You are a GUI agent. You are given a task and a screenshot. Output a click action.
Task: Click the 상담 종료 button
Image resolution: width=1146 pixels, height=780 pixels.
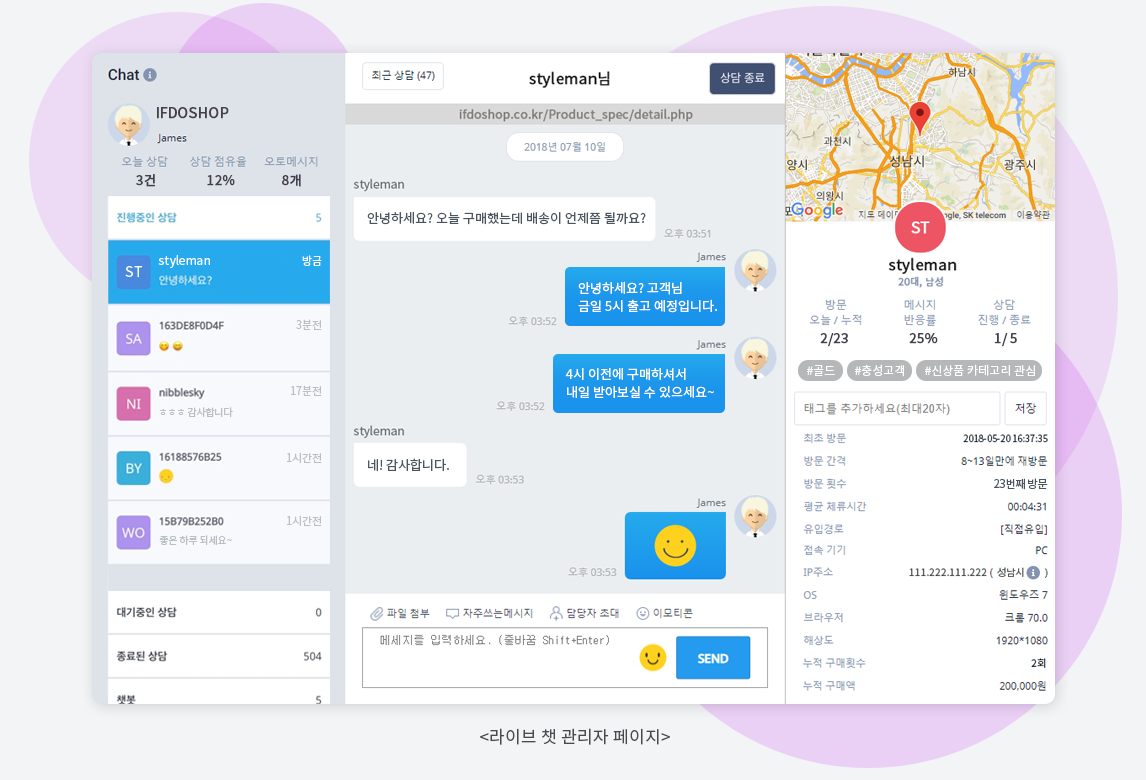coord(742,78)
